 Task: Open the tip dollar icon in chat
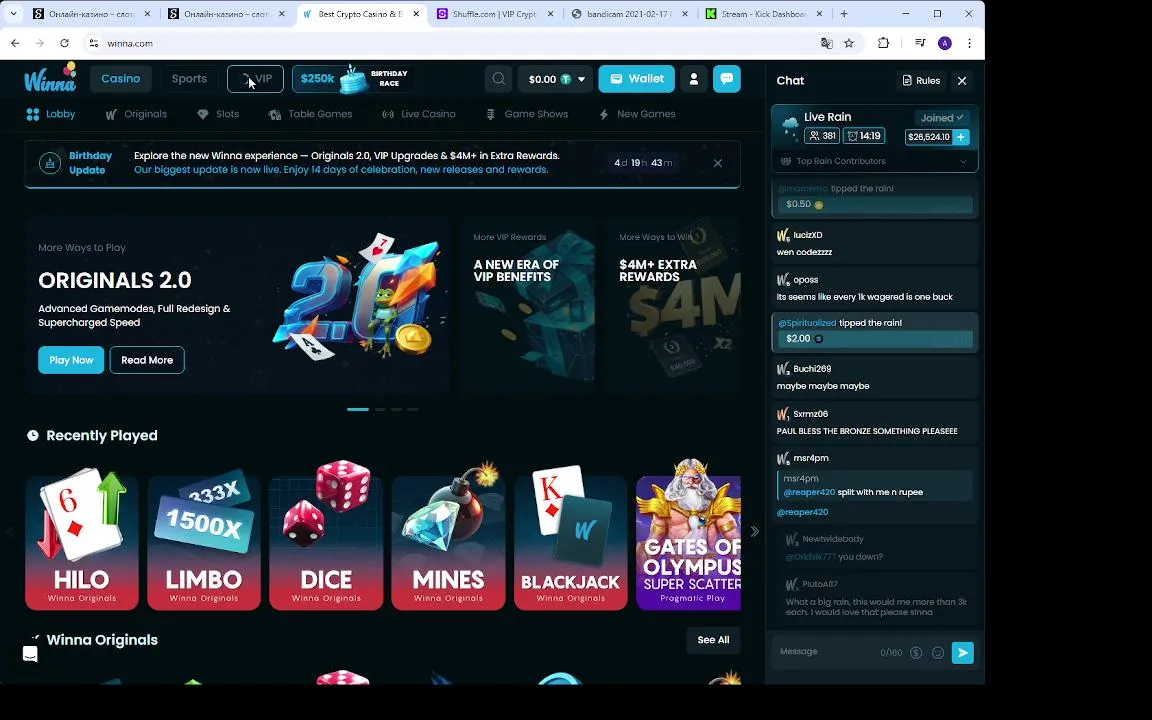[916, 652]
